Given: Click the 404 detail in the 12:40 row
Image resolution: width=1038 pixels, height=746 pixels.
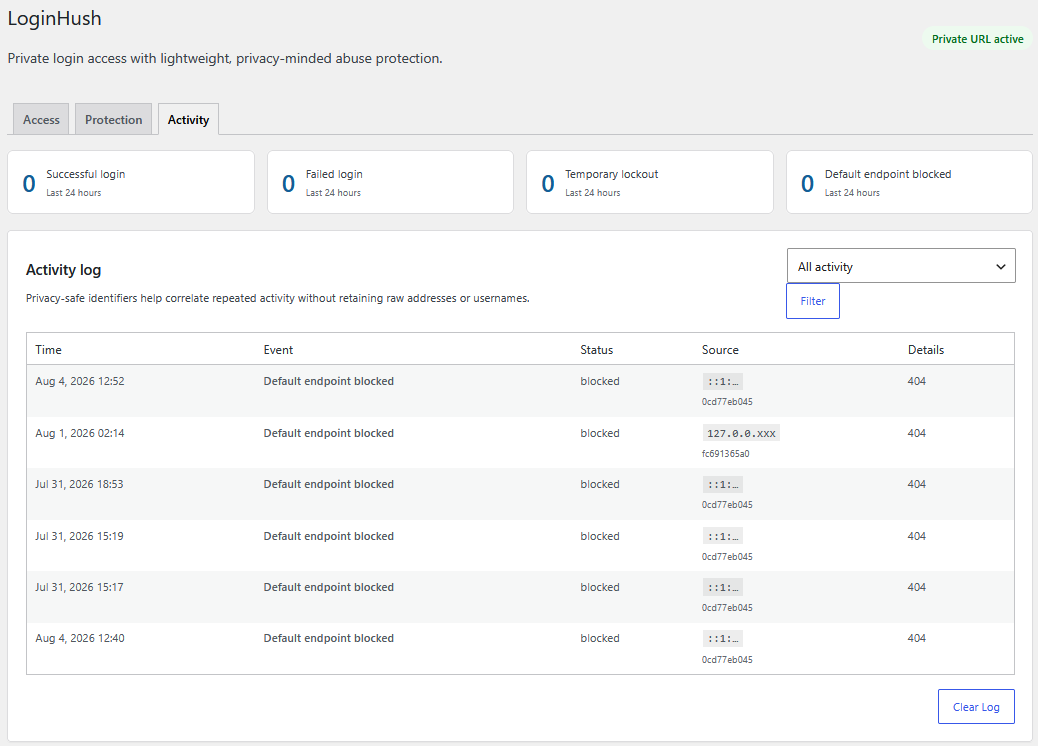Looking at the screenshot, I should pyautogui.click(x=916, y=638).
